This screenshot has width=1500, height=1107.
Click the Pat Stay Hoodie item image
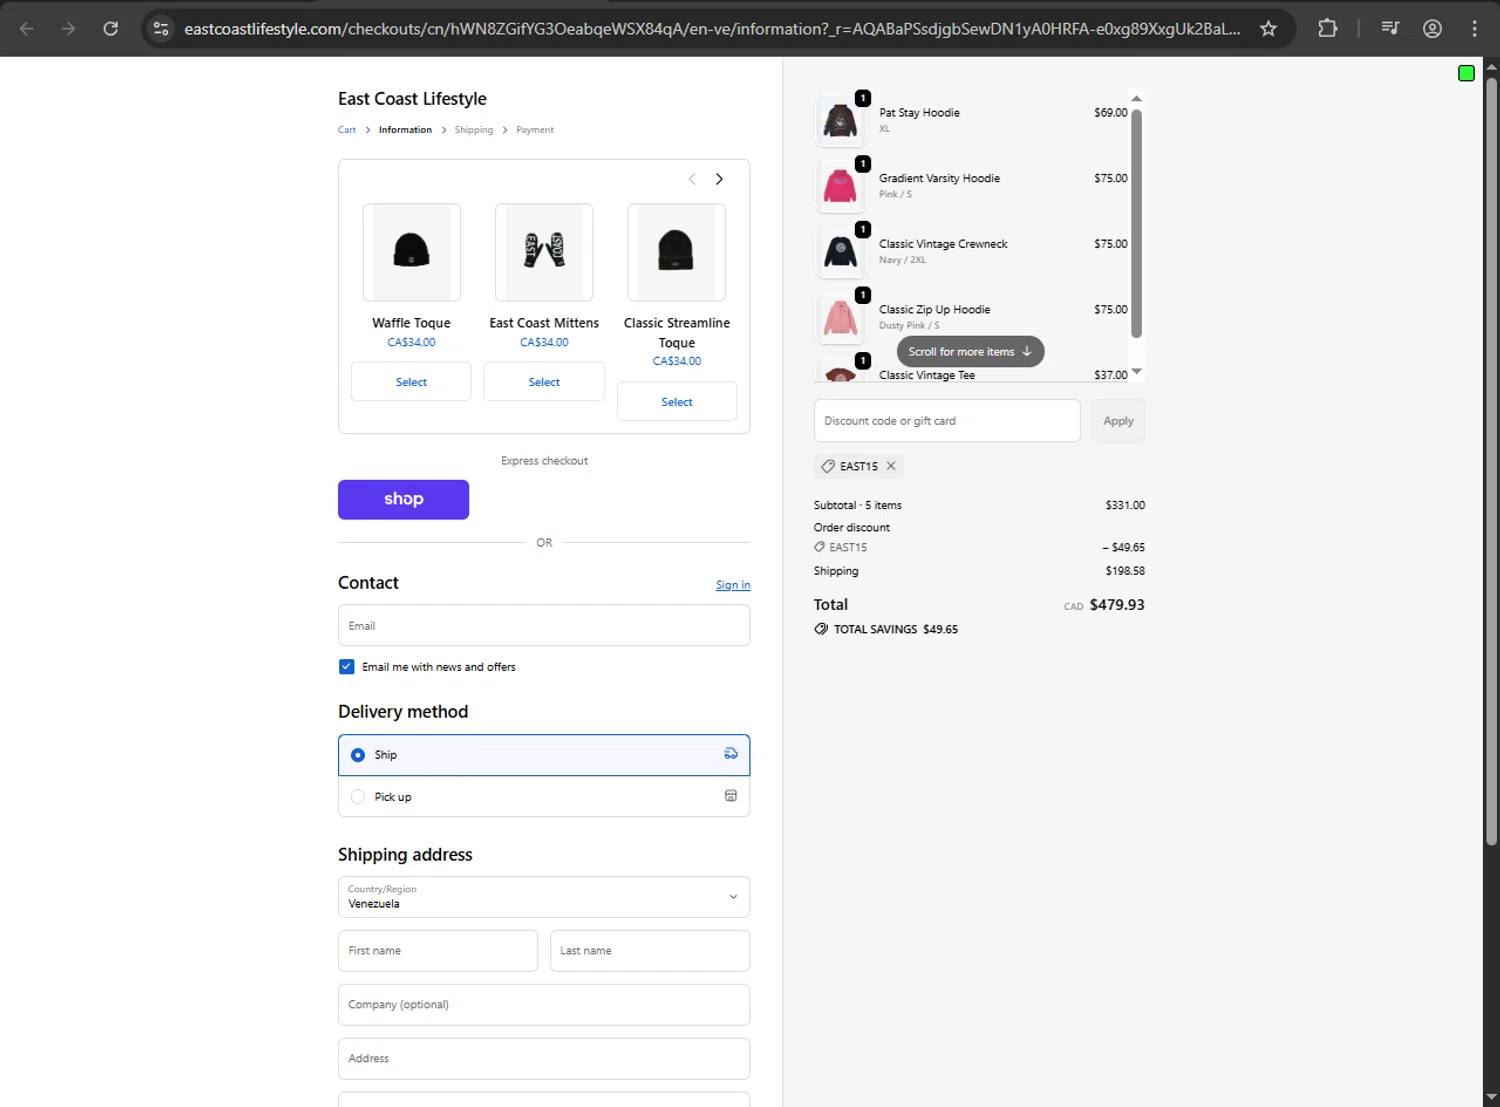840,121
